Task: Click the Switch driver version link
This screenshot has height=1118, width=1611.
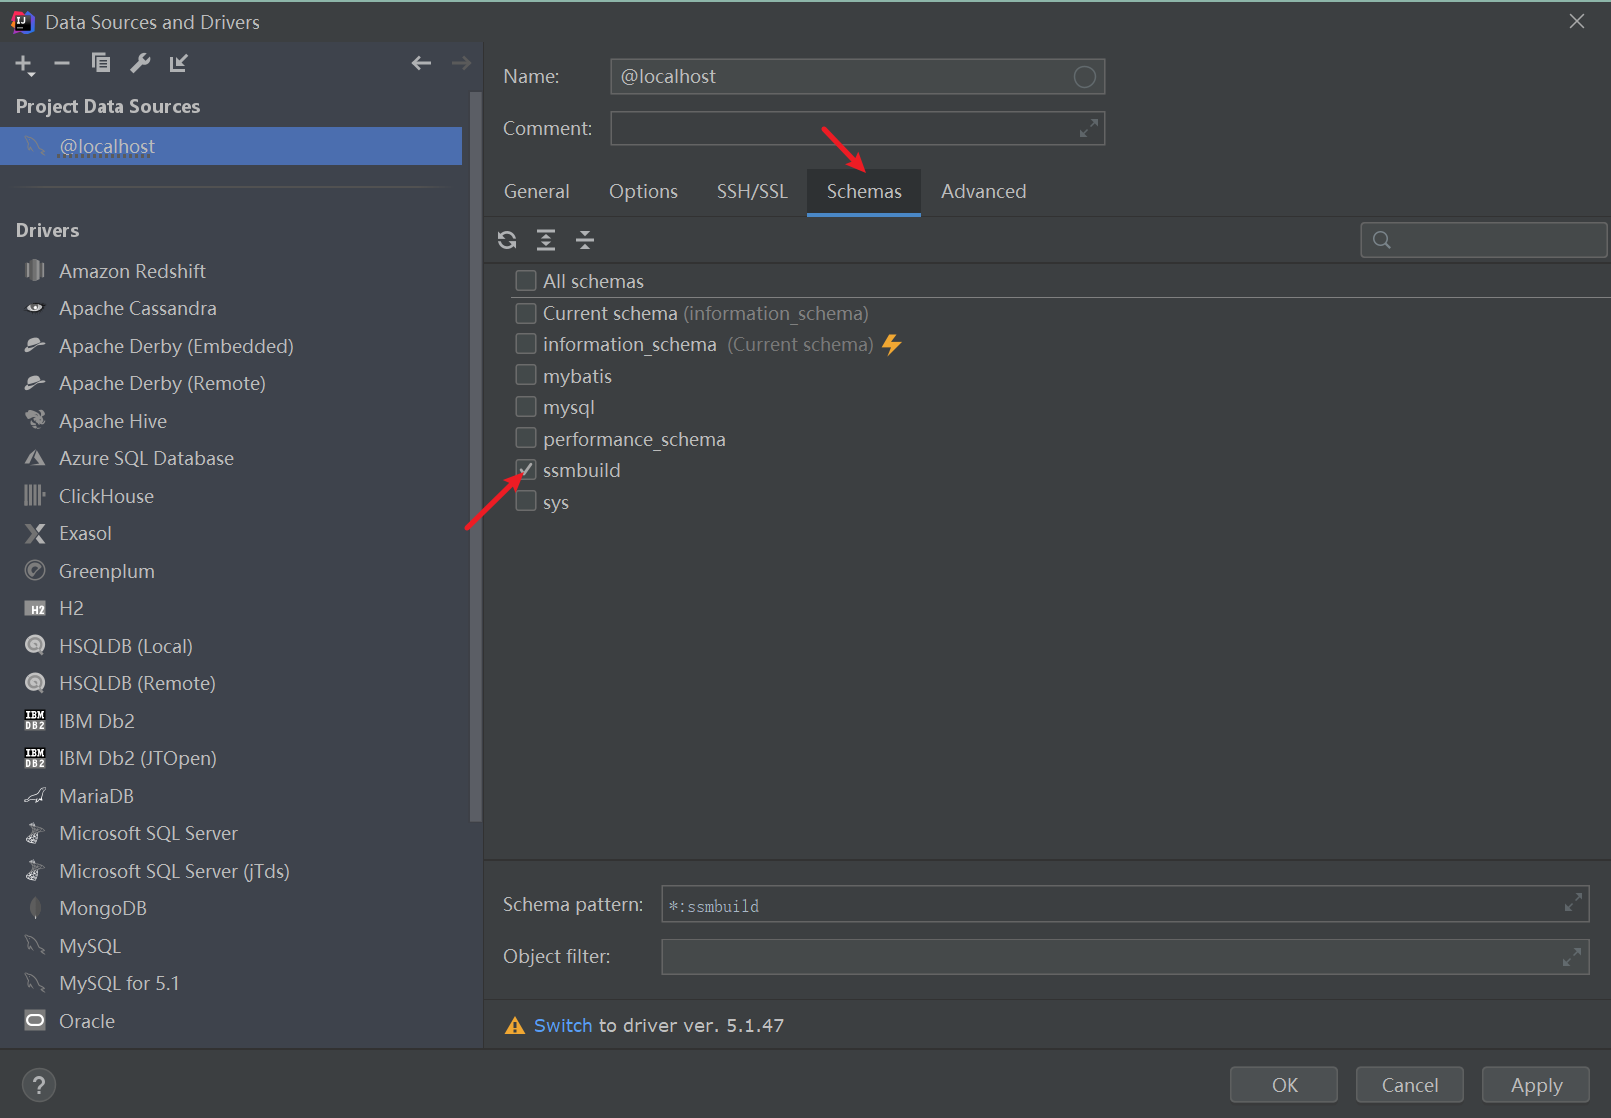Action: pos(563,1026)
